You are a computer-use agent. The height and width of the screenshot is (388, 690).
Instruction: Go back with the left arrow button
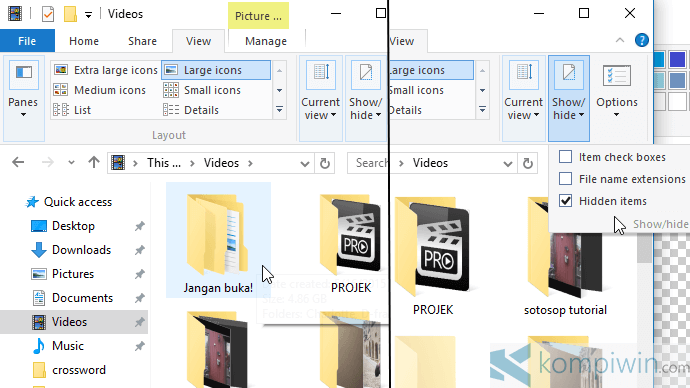pyautogui.click(x=18, y=163)
